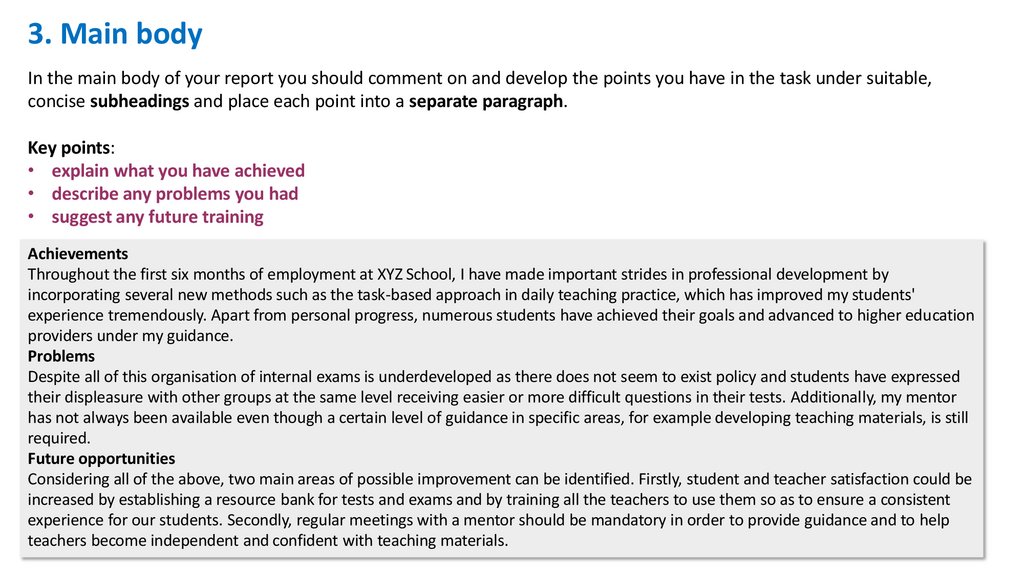The width and height of the screenshot is (1024, 576).
Task: Select the "Future opportunities" subheading
Action: [x=101, y=459]
